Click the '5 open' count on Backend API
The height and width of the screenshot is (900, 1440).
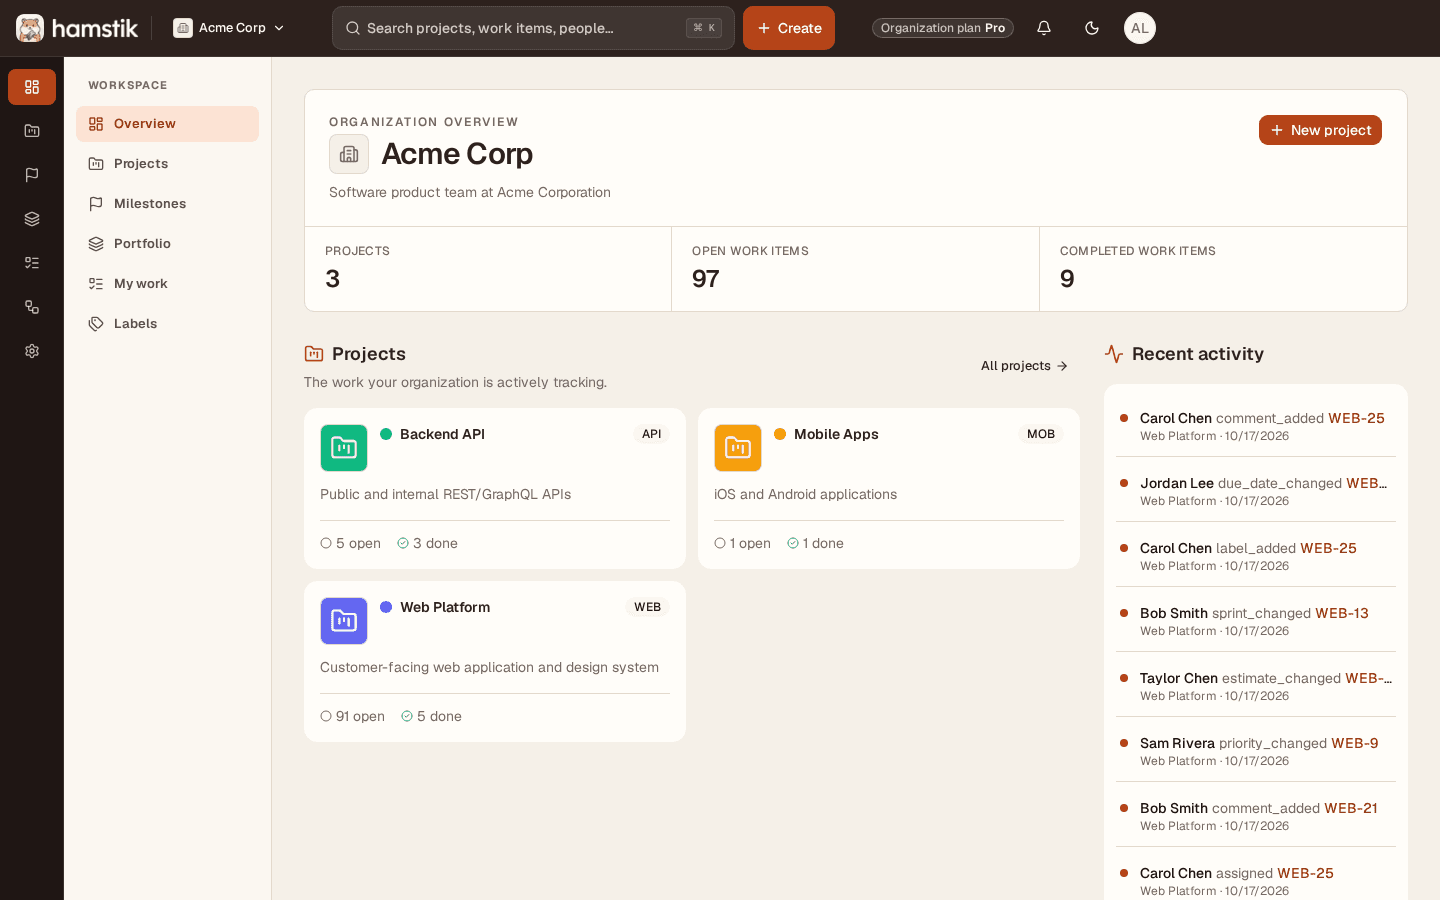click(x=351, y=543)
